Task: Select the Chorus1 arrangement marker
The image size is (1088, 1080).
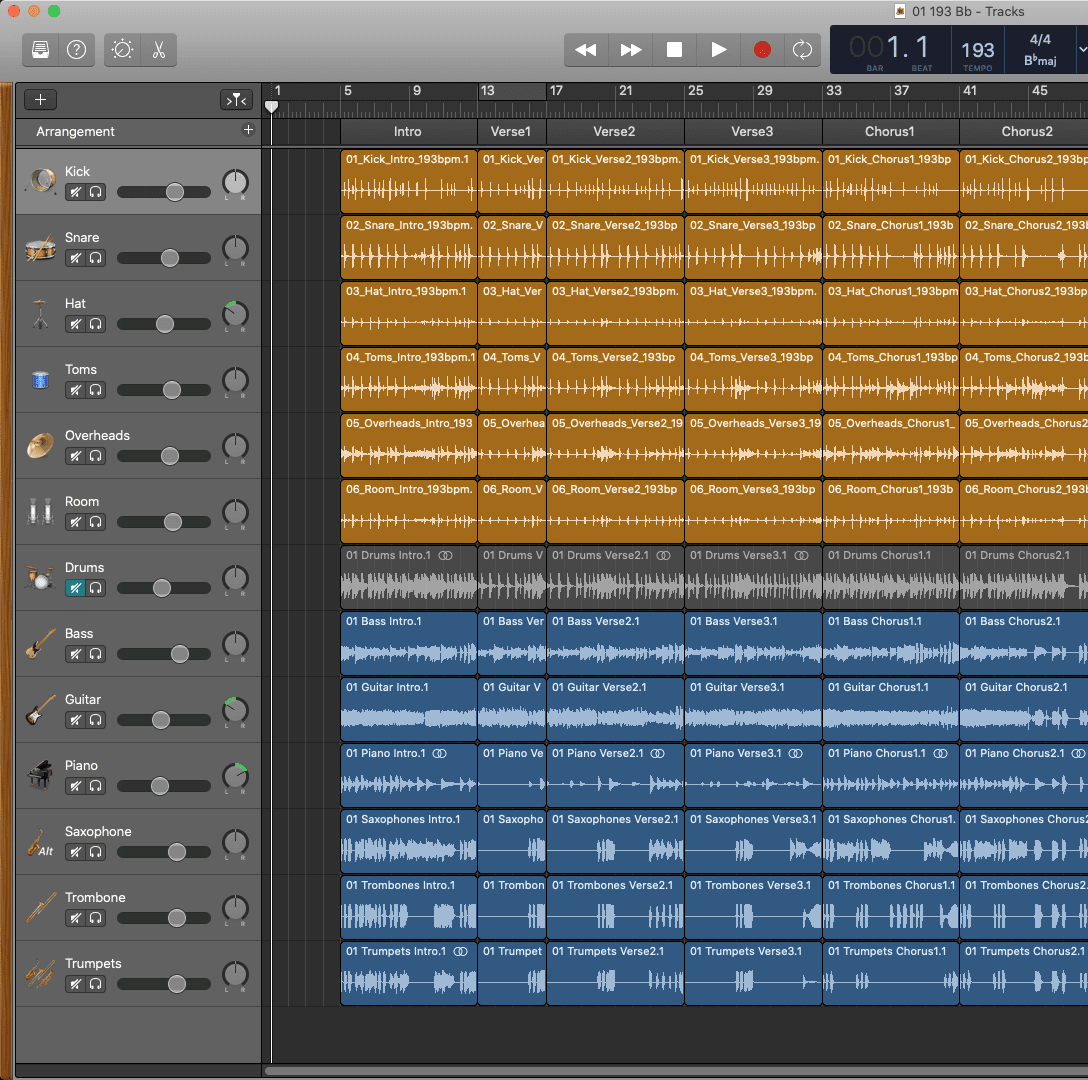Action: pos(889,131)
